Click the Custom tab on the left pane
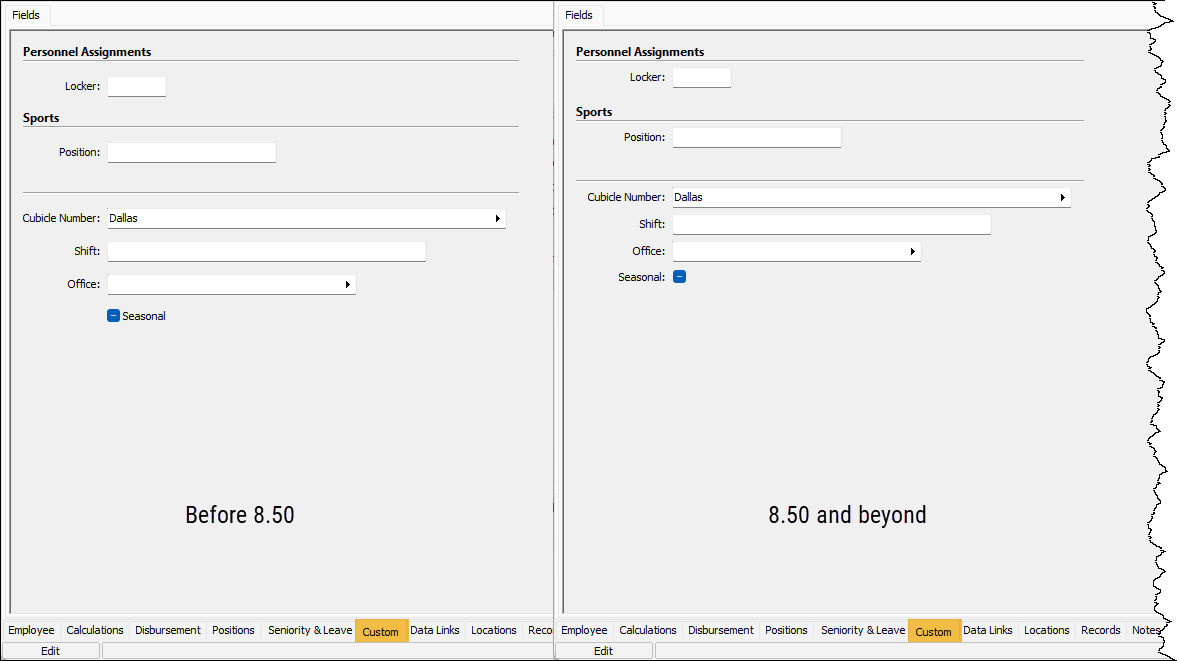 coord(381,630)
